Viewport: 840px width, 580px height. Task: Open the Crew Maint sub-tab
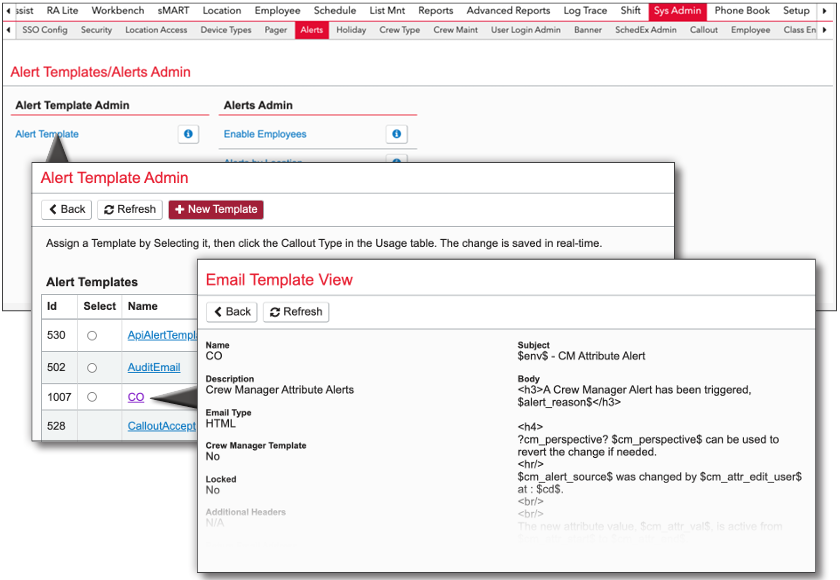coord(456,30)
